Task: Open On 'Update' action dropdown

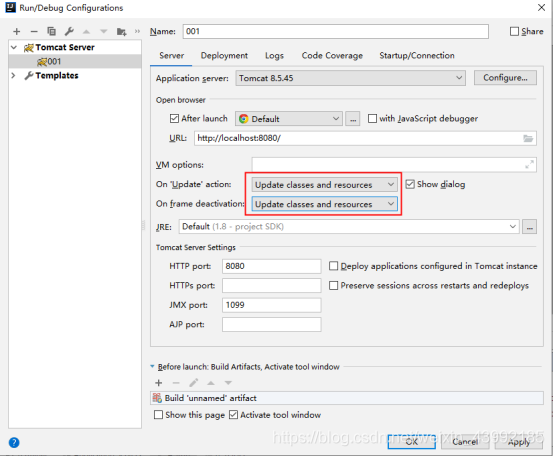Action: [325, 185]
